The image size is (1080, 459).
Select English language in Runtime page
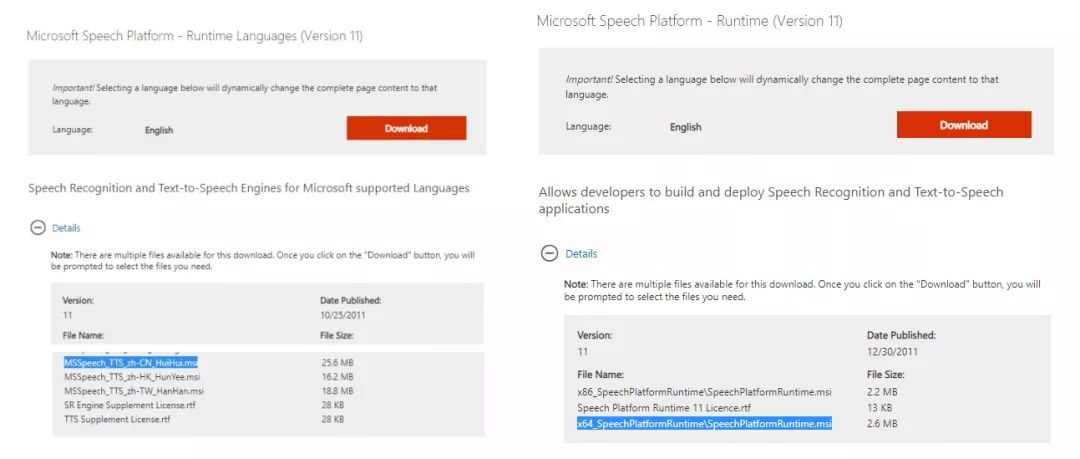click(x=685, y=127)
